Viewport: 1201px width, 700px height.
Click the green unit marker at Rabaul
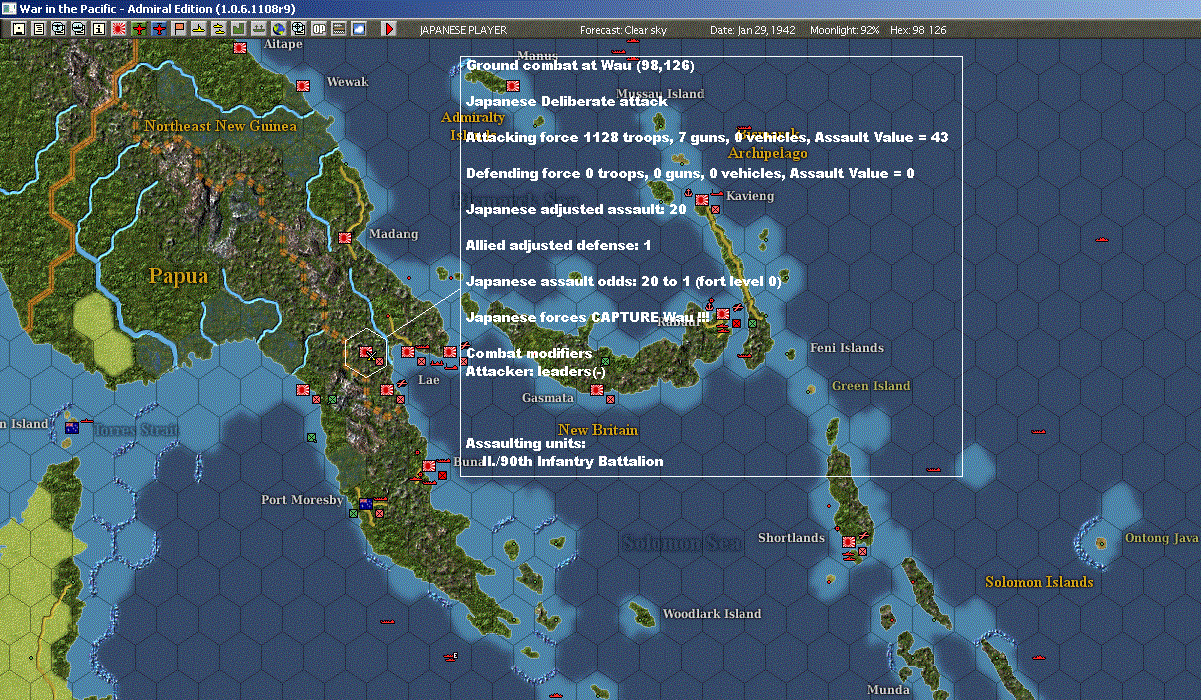752,323
